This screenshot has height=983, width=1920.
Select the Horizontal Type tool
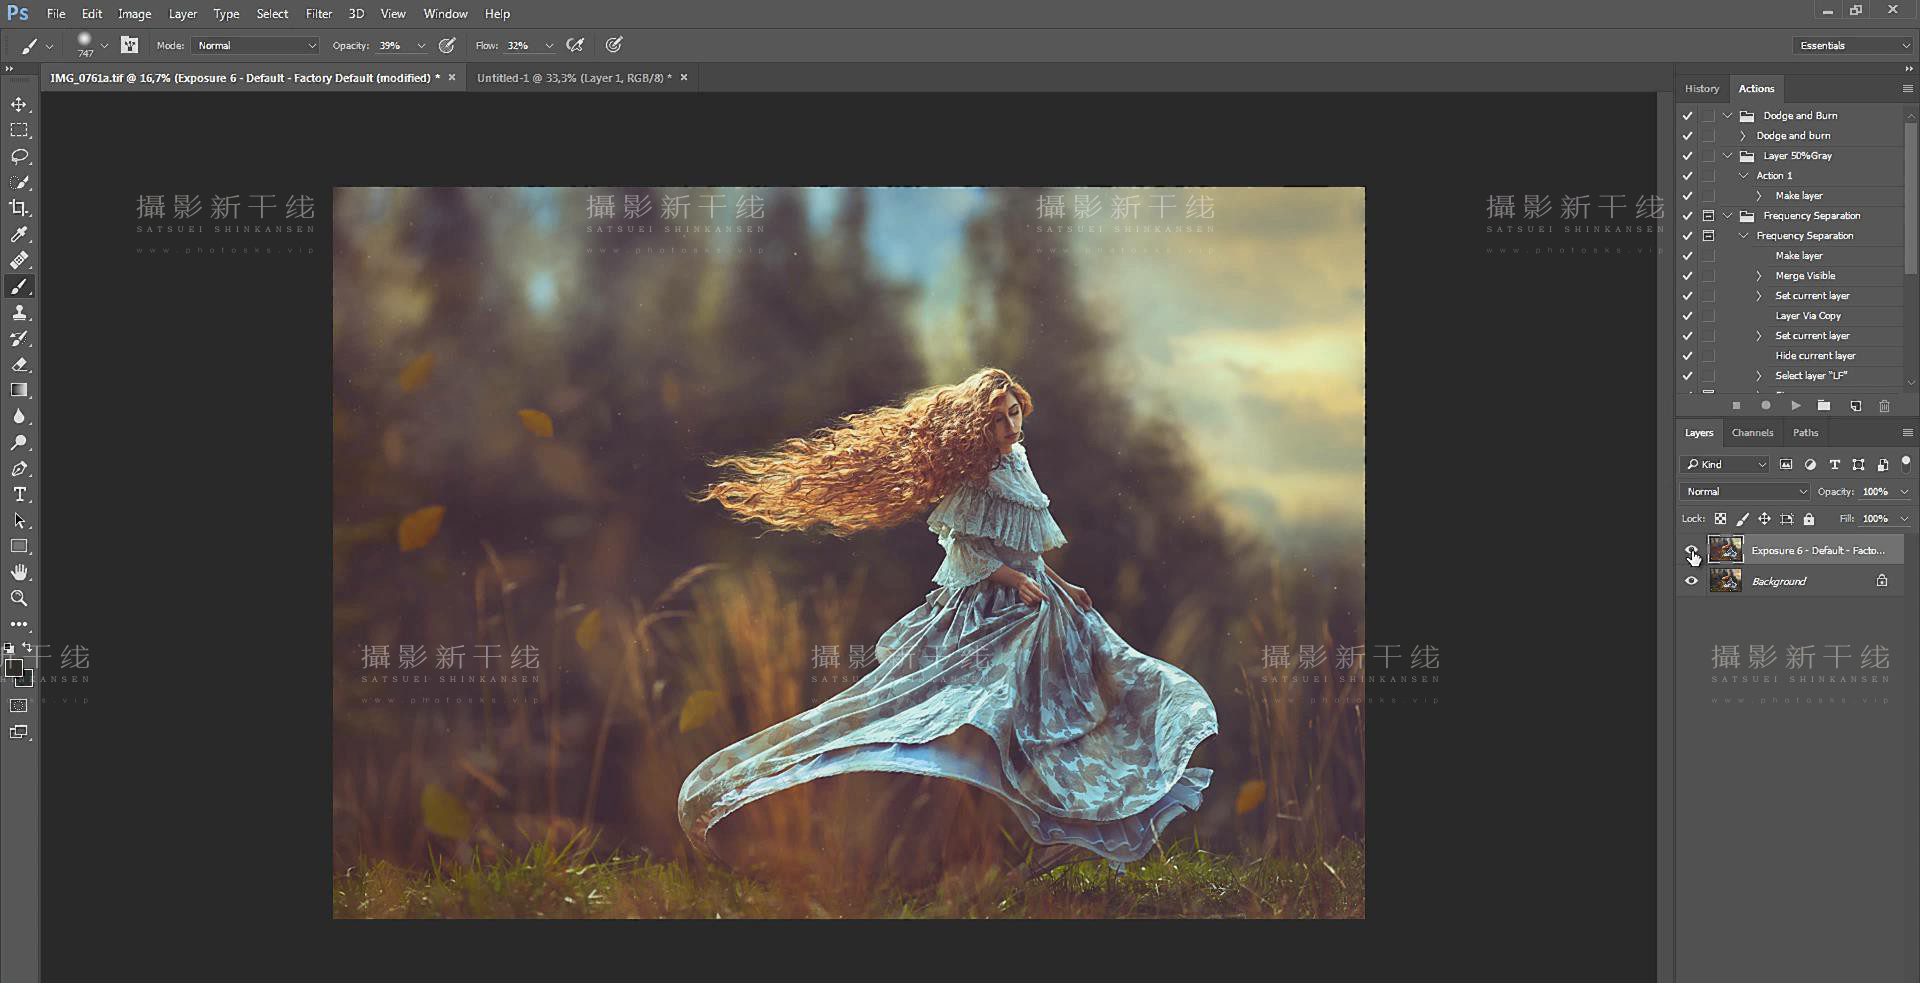tap(19, 495)
